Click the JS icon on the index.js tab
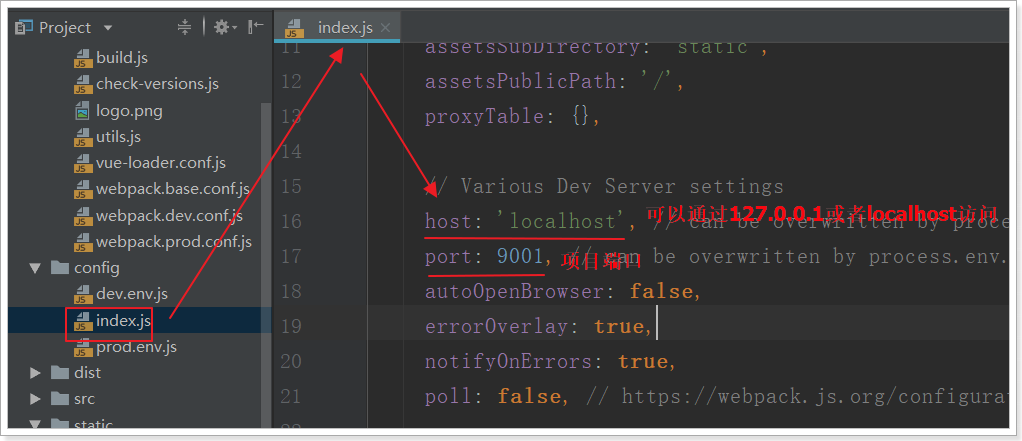Screen dimensions: 1022x441 [295, 28]
